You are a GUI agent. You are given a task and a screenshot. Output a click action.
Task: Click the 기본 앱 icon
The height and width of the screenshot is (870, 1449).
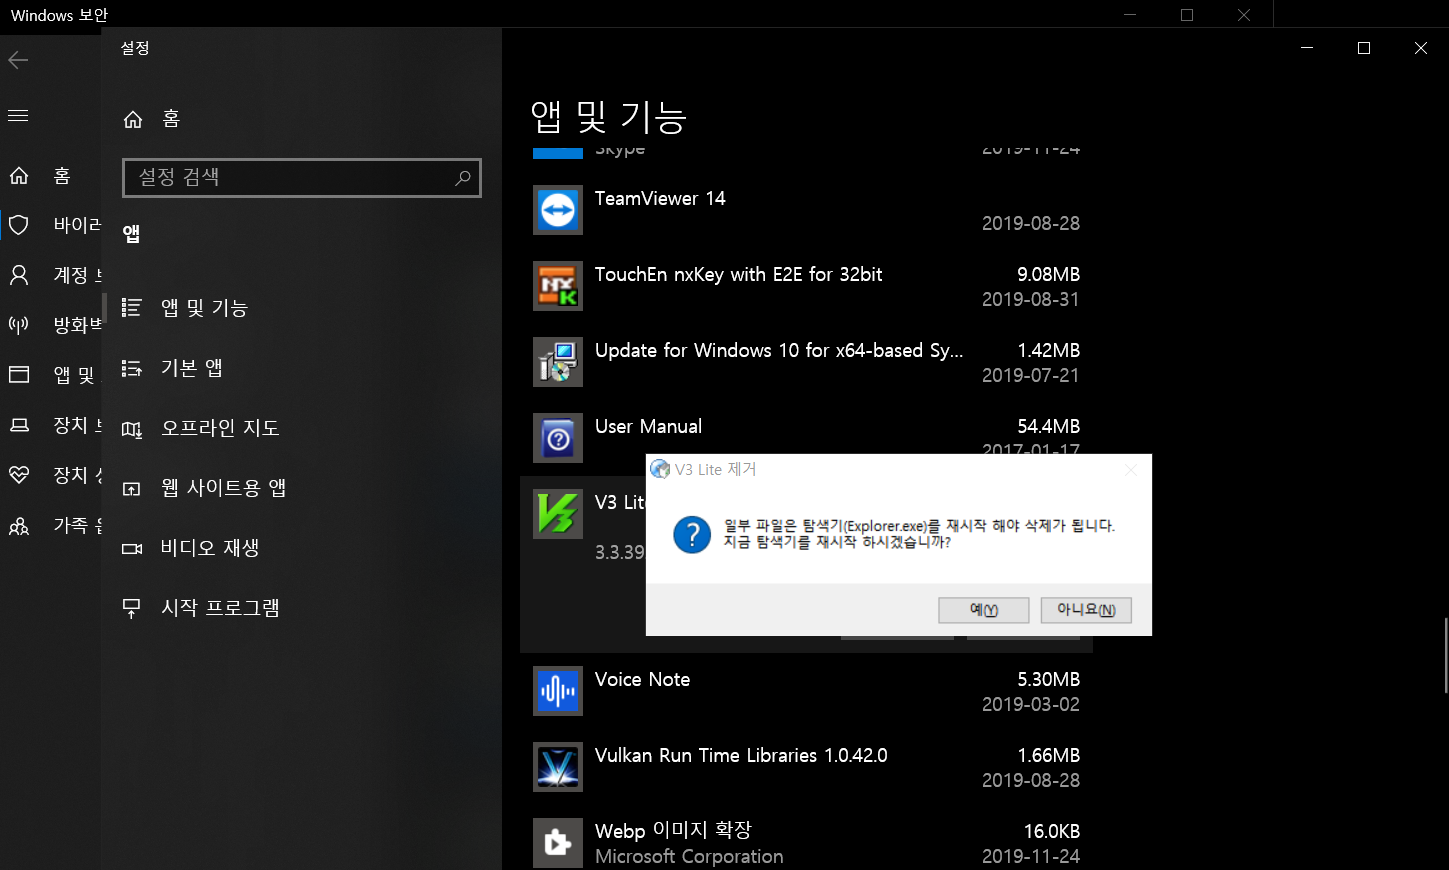coord(132,368)
